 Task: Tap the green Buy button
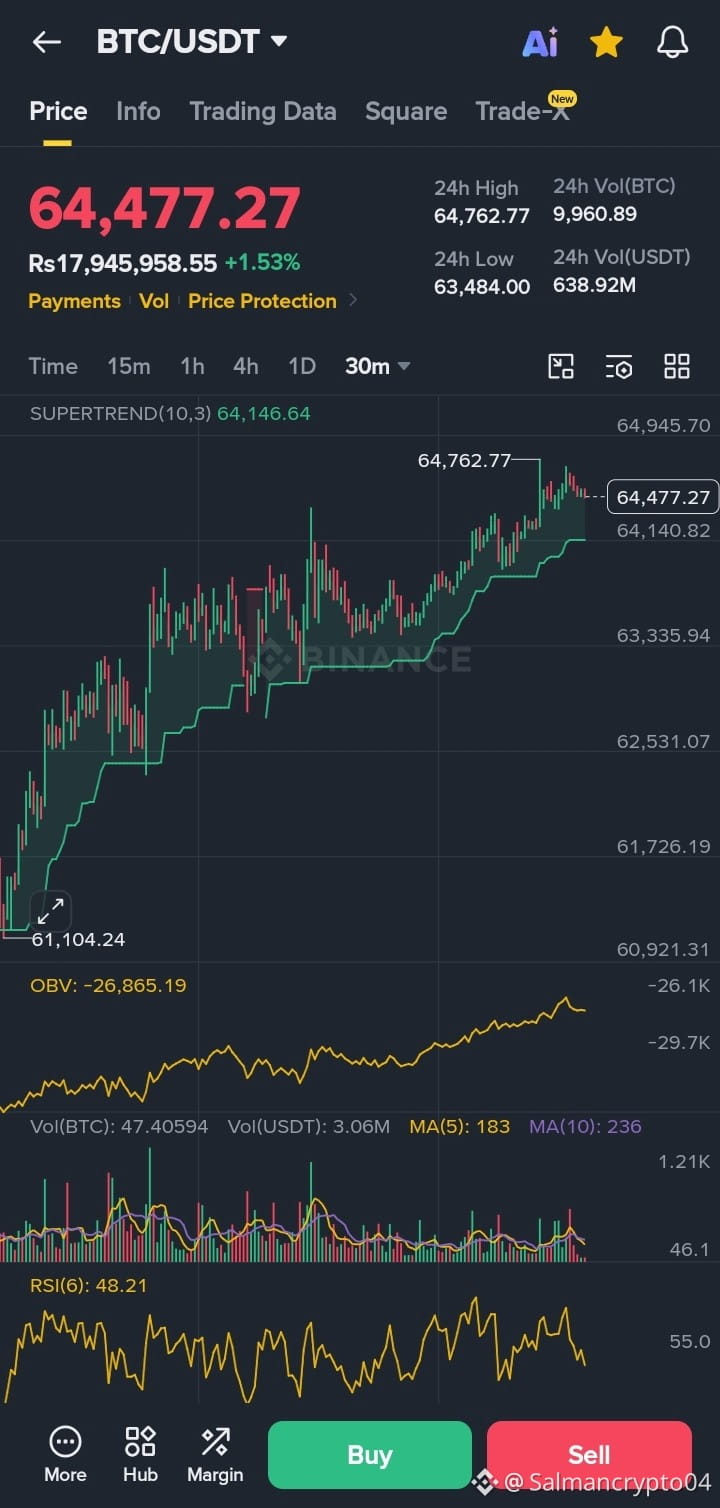point(369,1455)
